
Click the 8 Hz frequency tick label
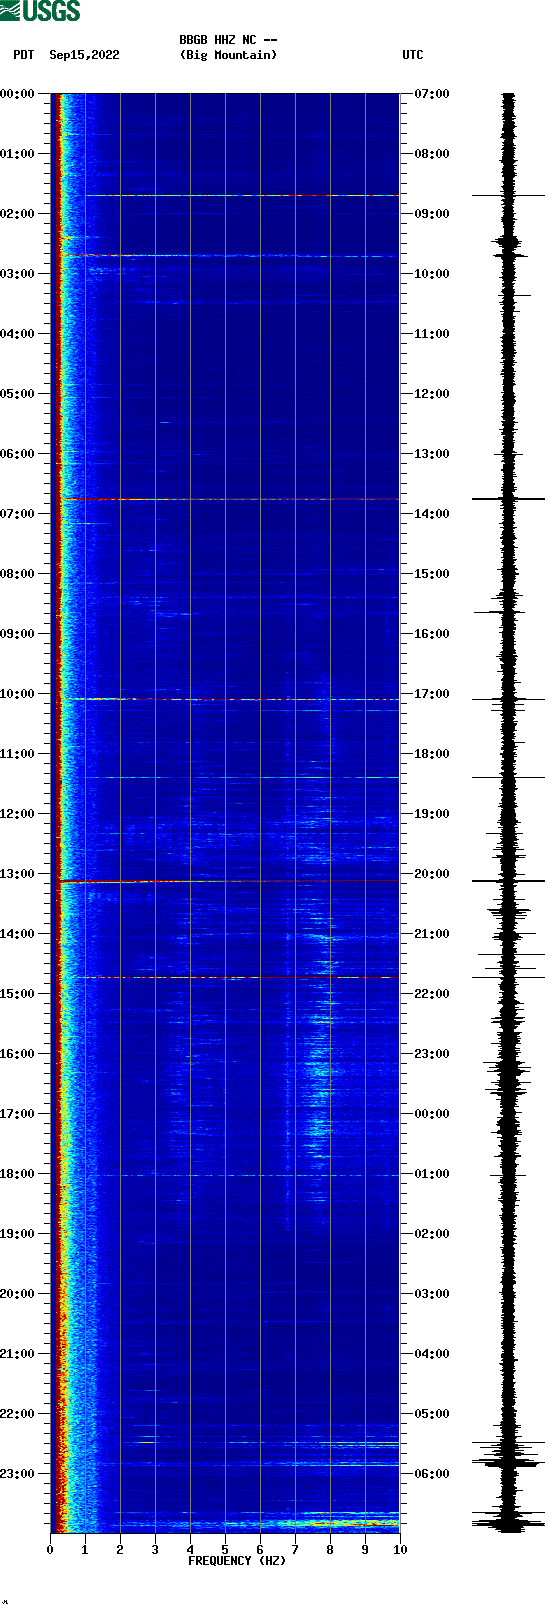point(330,1550)
